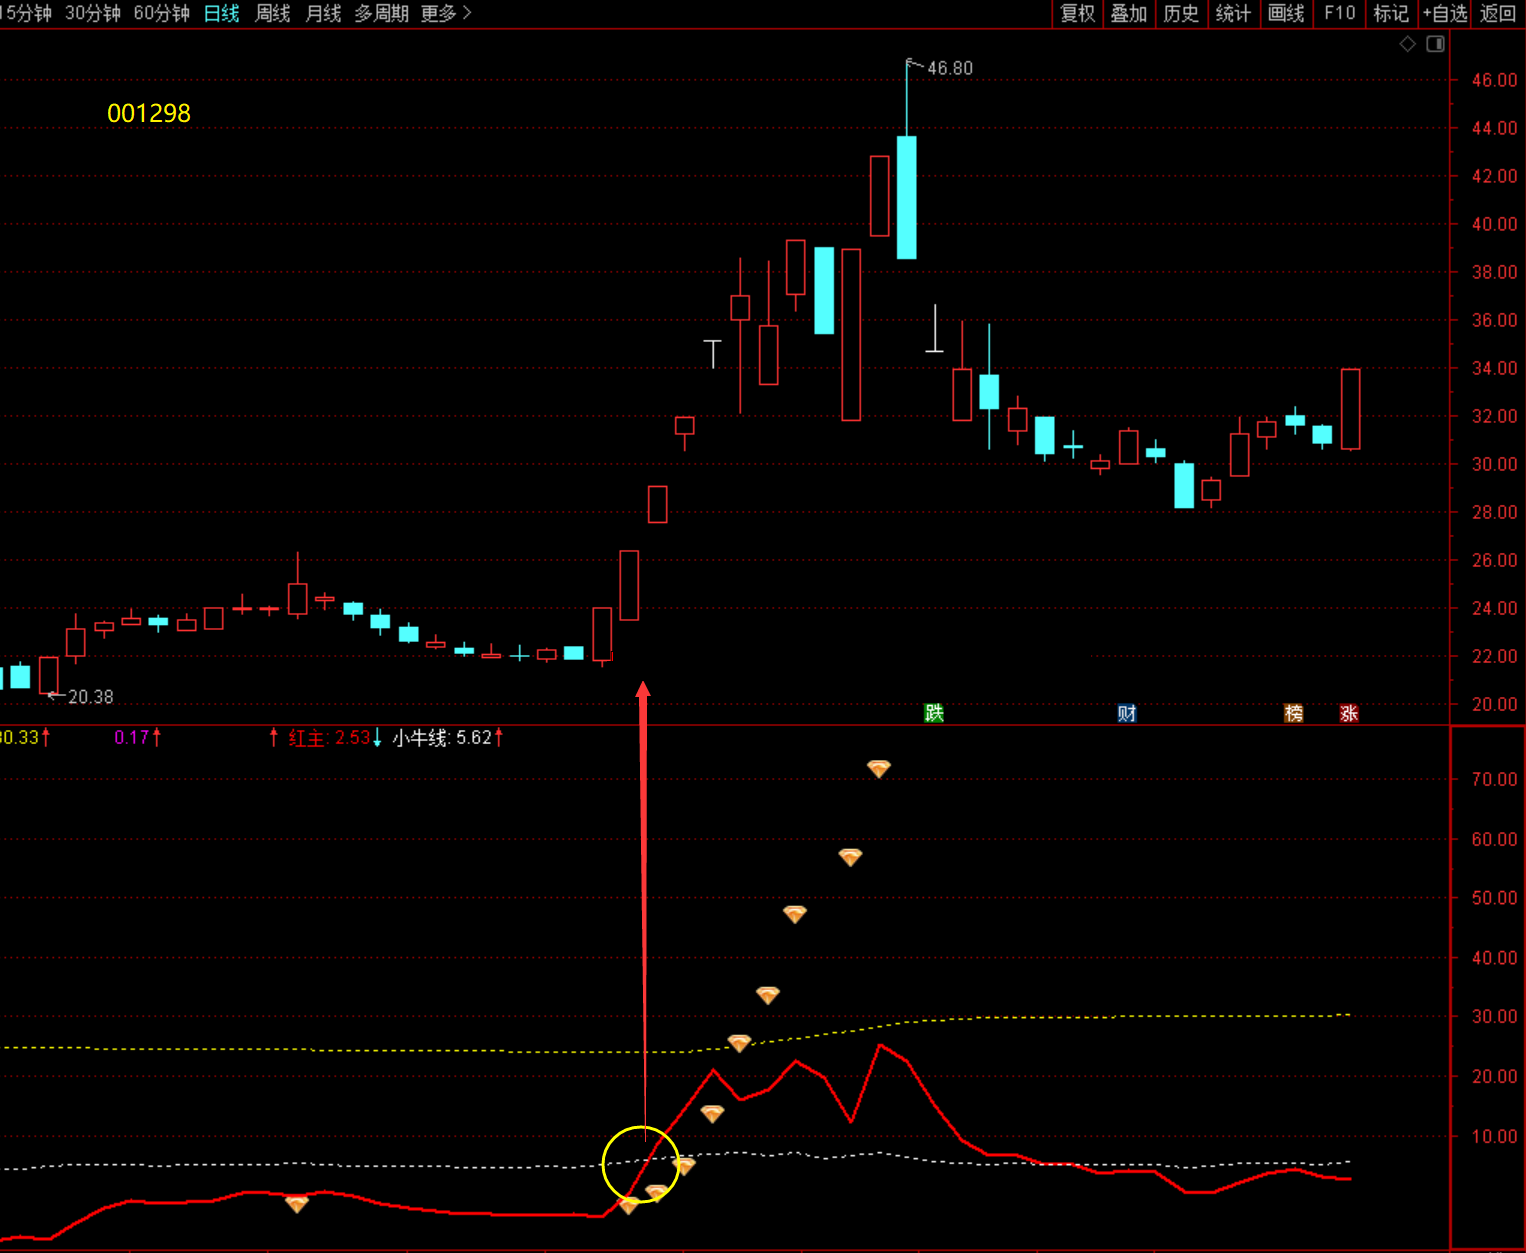Click the orange 榜 ranking marker
Image resolution: width=1526 pixels, height=1253 pixels.
coord(1294,713)
